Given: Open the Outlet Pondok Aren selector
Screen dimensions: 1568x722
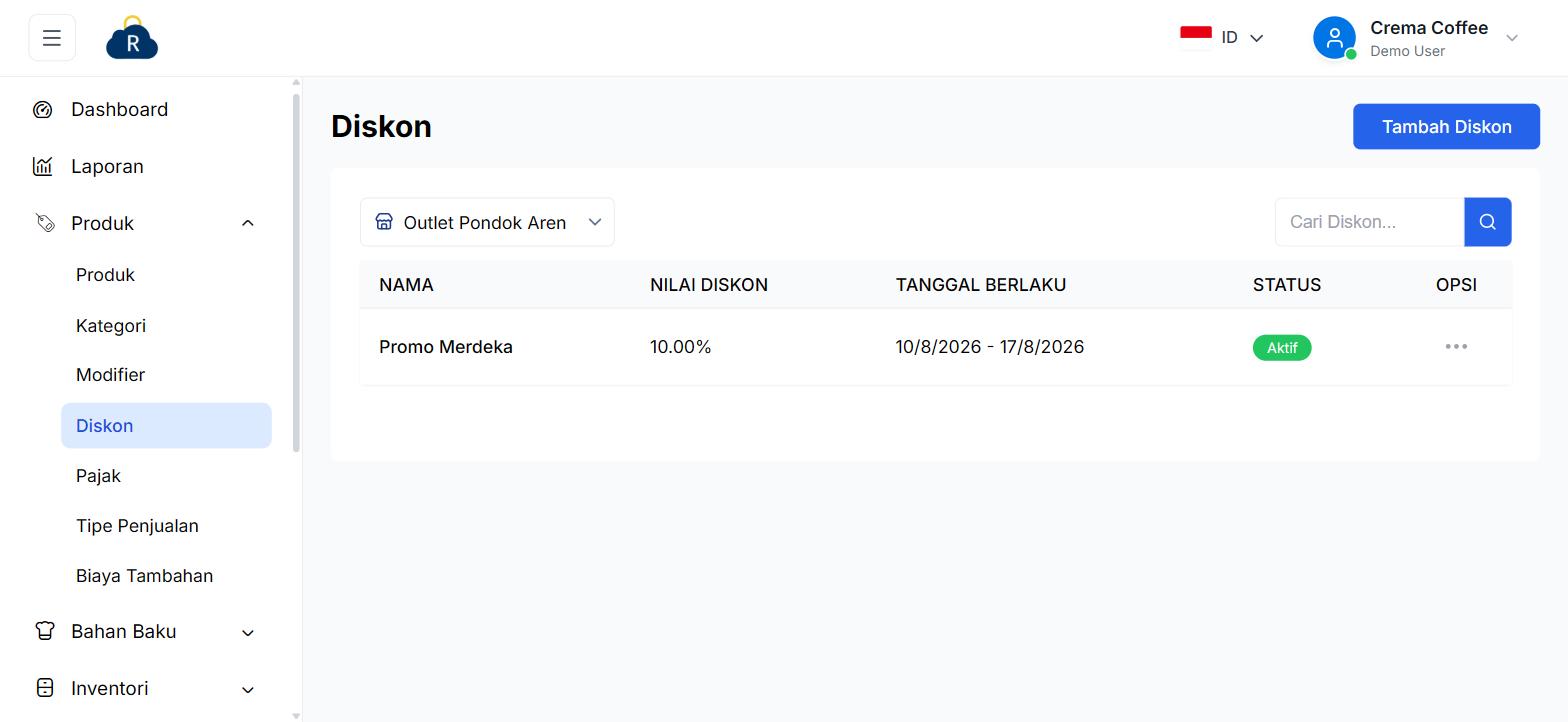Looking at the screenshot, I should click(487, 222).
